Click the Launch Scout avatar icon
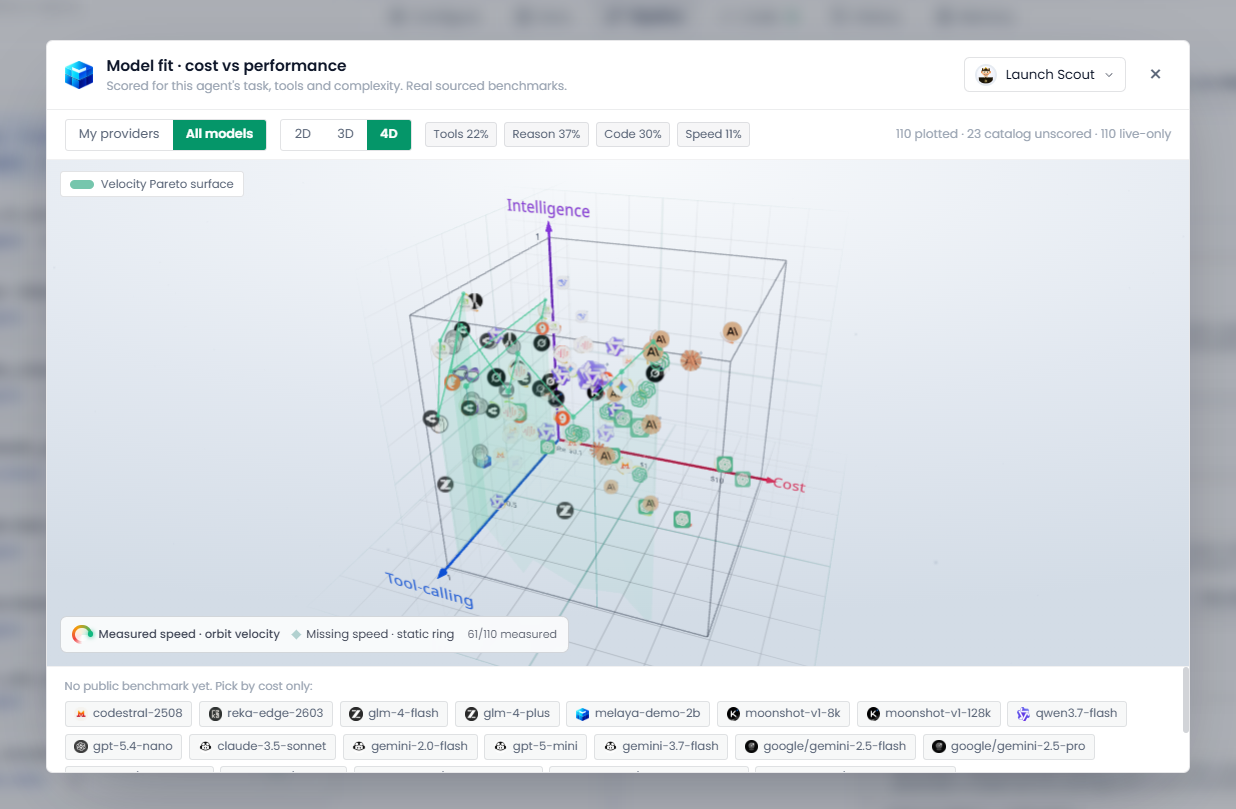1236x809 pixels. point(986,75)
